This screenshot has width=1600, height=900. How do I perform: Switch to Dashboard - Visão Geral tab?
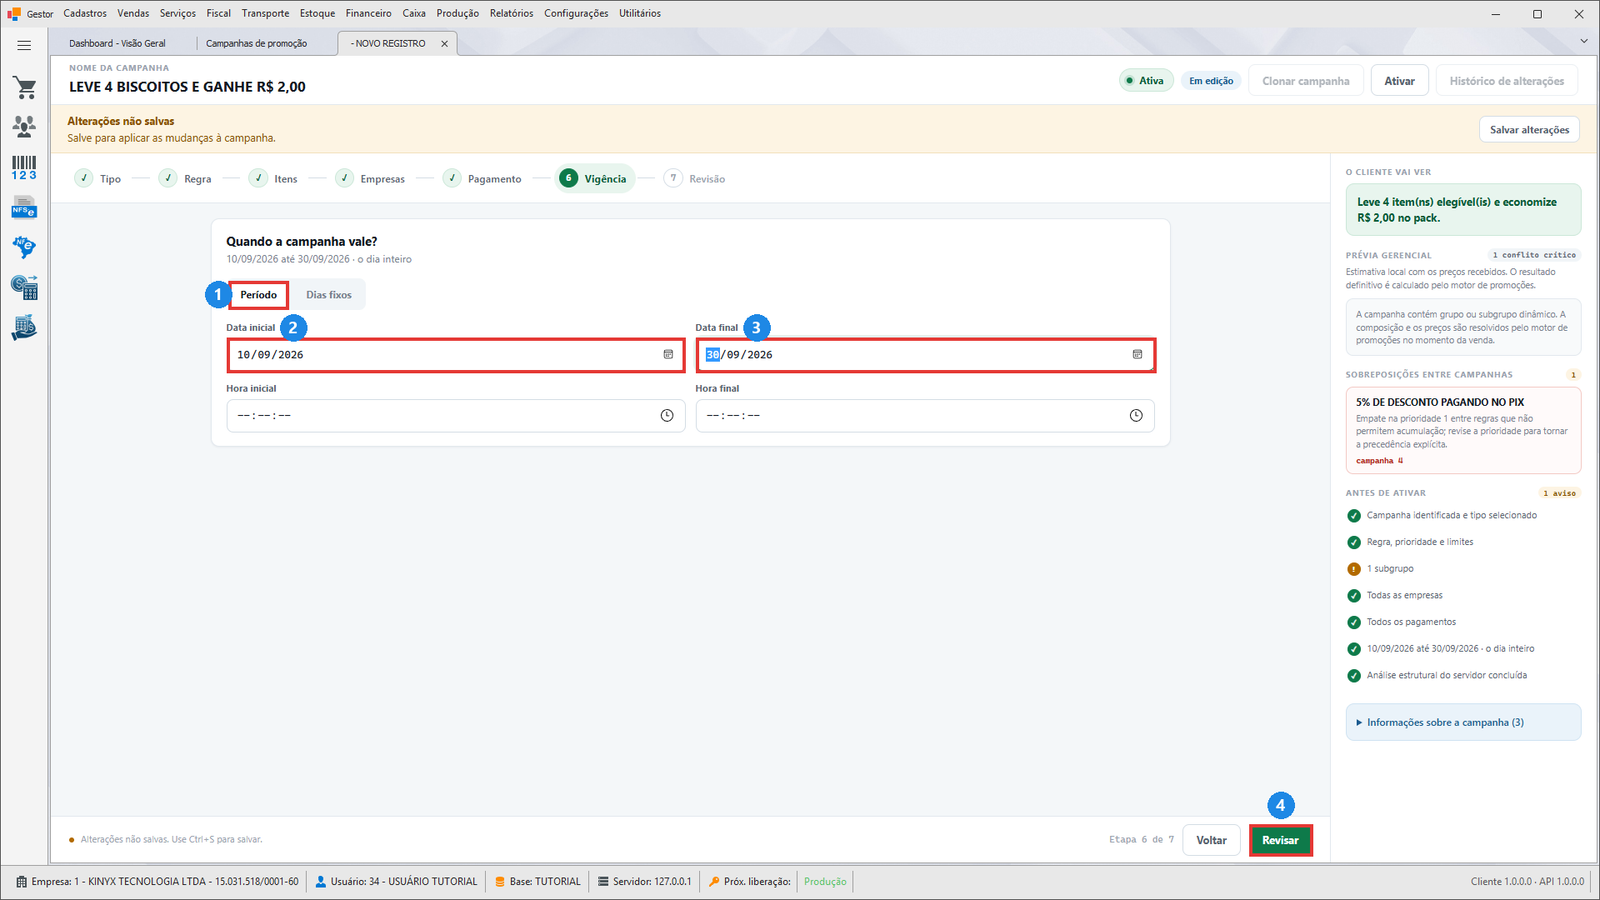click(x=118, y=44)
